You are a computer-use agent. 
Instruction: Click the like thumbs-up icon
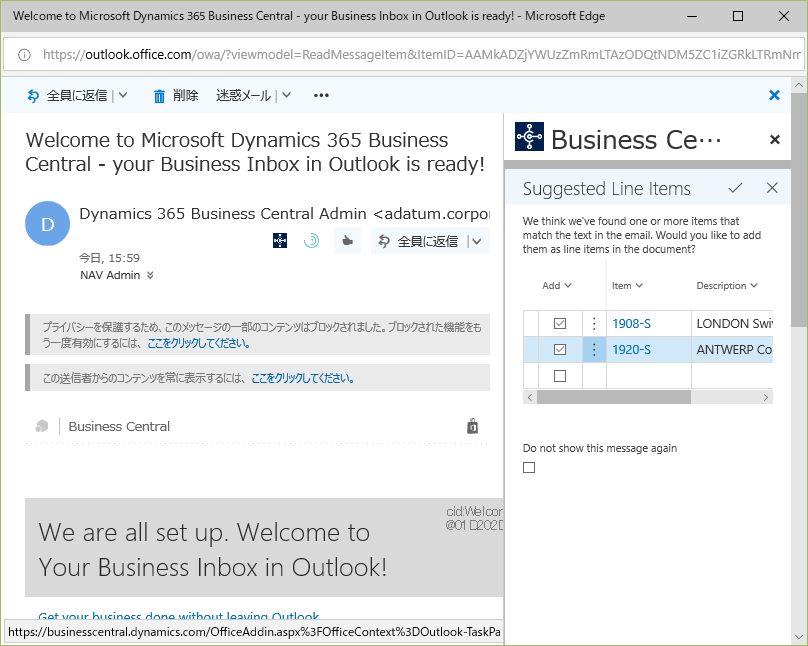point(347,241)
